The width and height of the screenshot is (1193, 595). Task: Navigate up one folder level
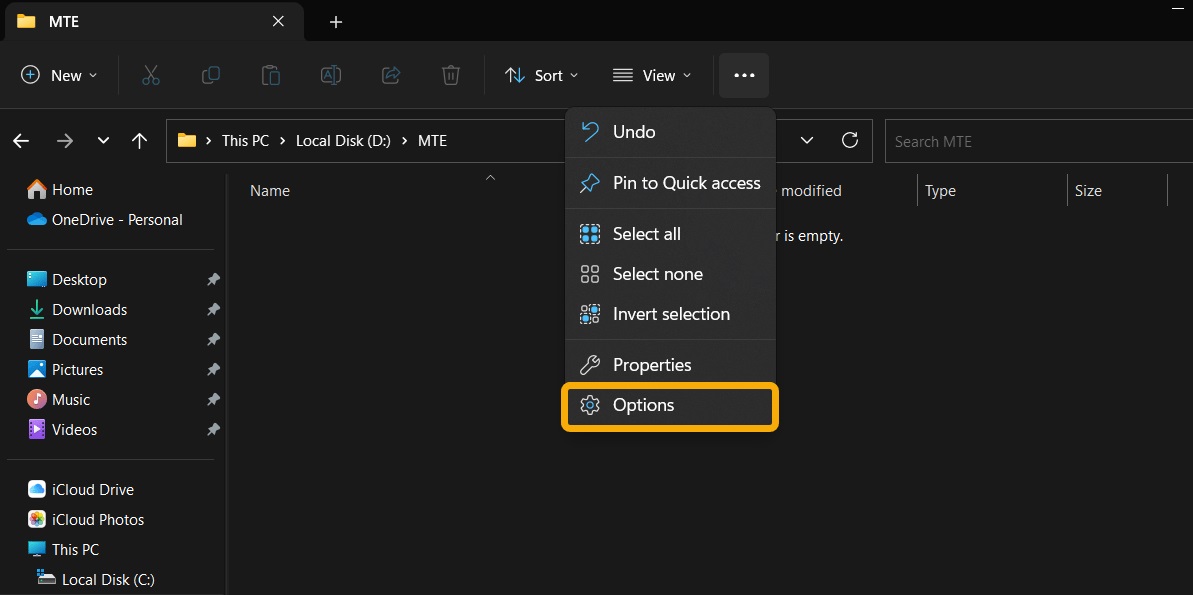(x=139, y=141)
